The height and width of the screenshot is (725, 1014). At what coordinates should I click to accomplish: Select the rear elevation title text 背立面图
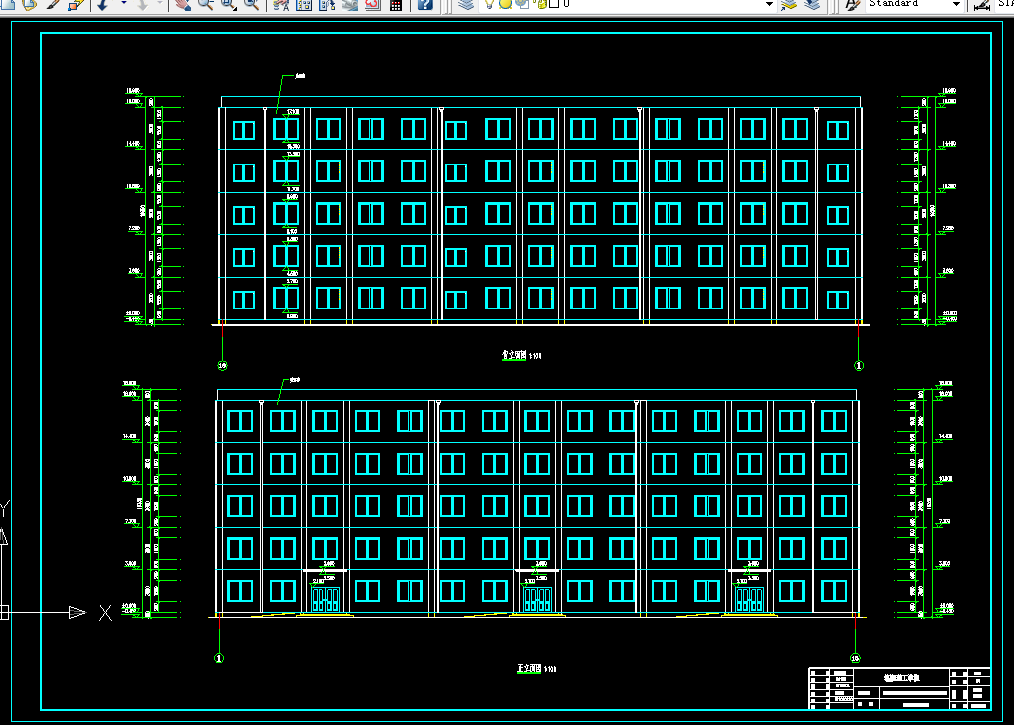(514, 355)
